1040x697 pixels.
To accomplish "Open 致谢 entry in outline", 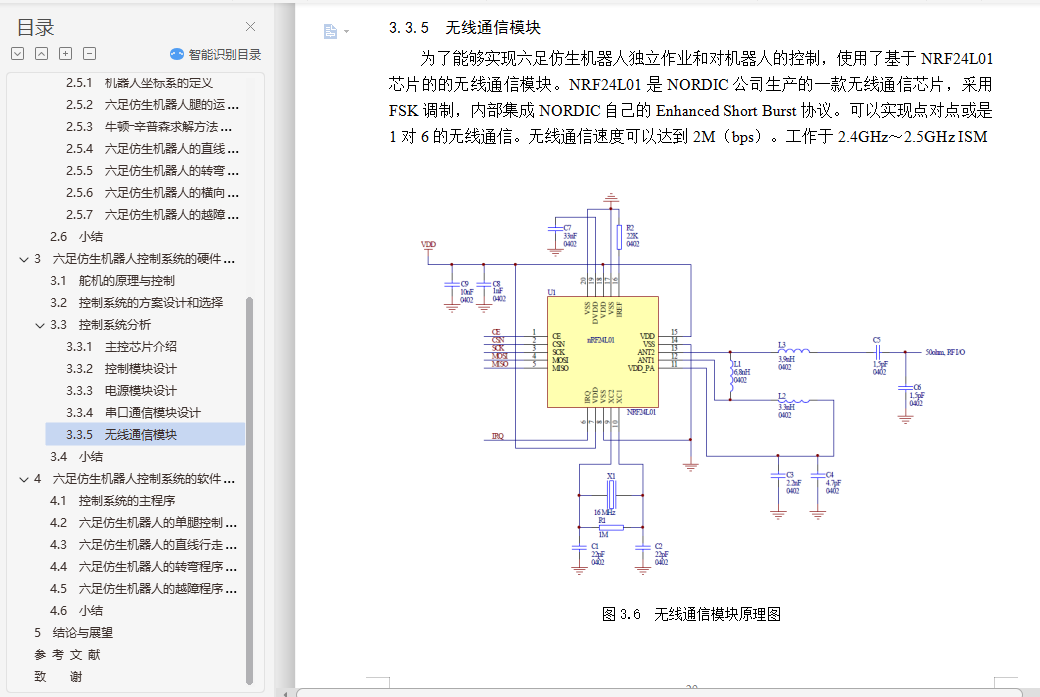I will 58,676.
